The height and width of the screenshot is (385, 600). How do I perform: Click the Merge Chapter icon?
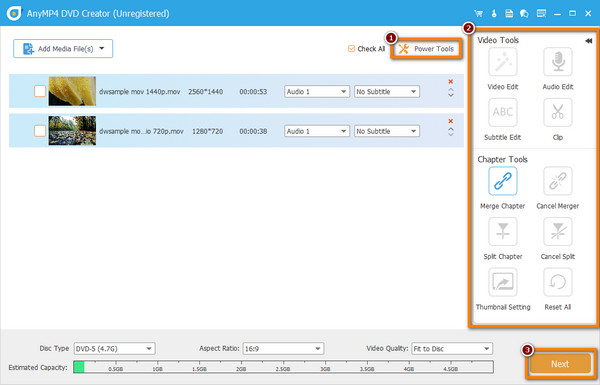[502, 181]
